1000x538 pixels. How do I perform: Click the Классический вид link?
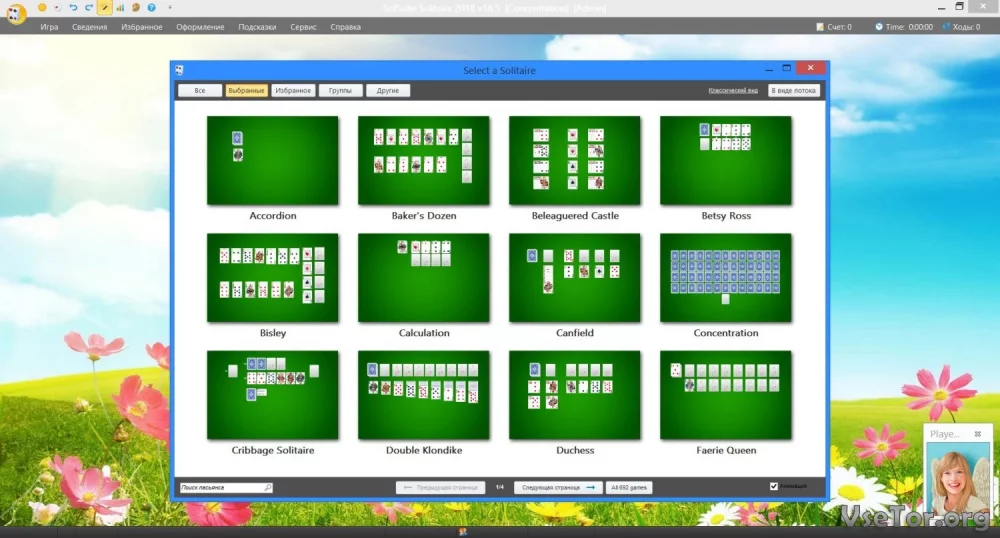[732, 91]
